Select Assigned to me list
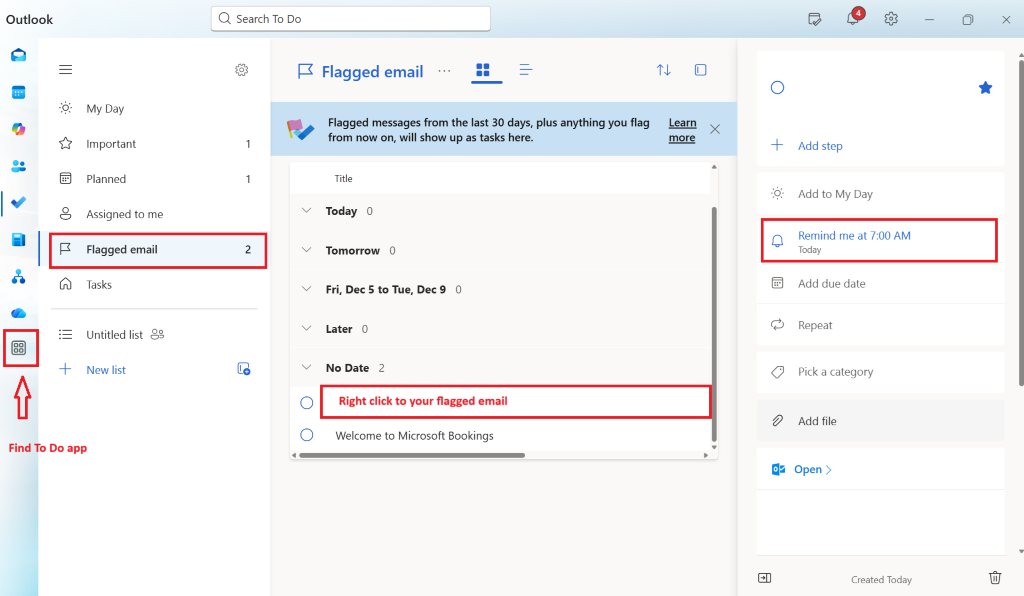Viewport: 1024px width, 596px height. pos(155,214)
